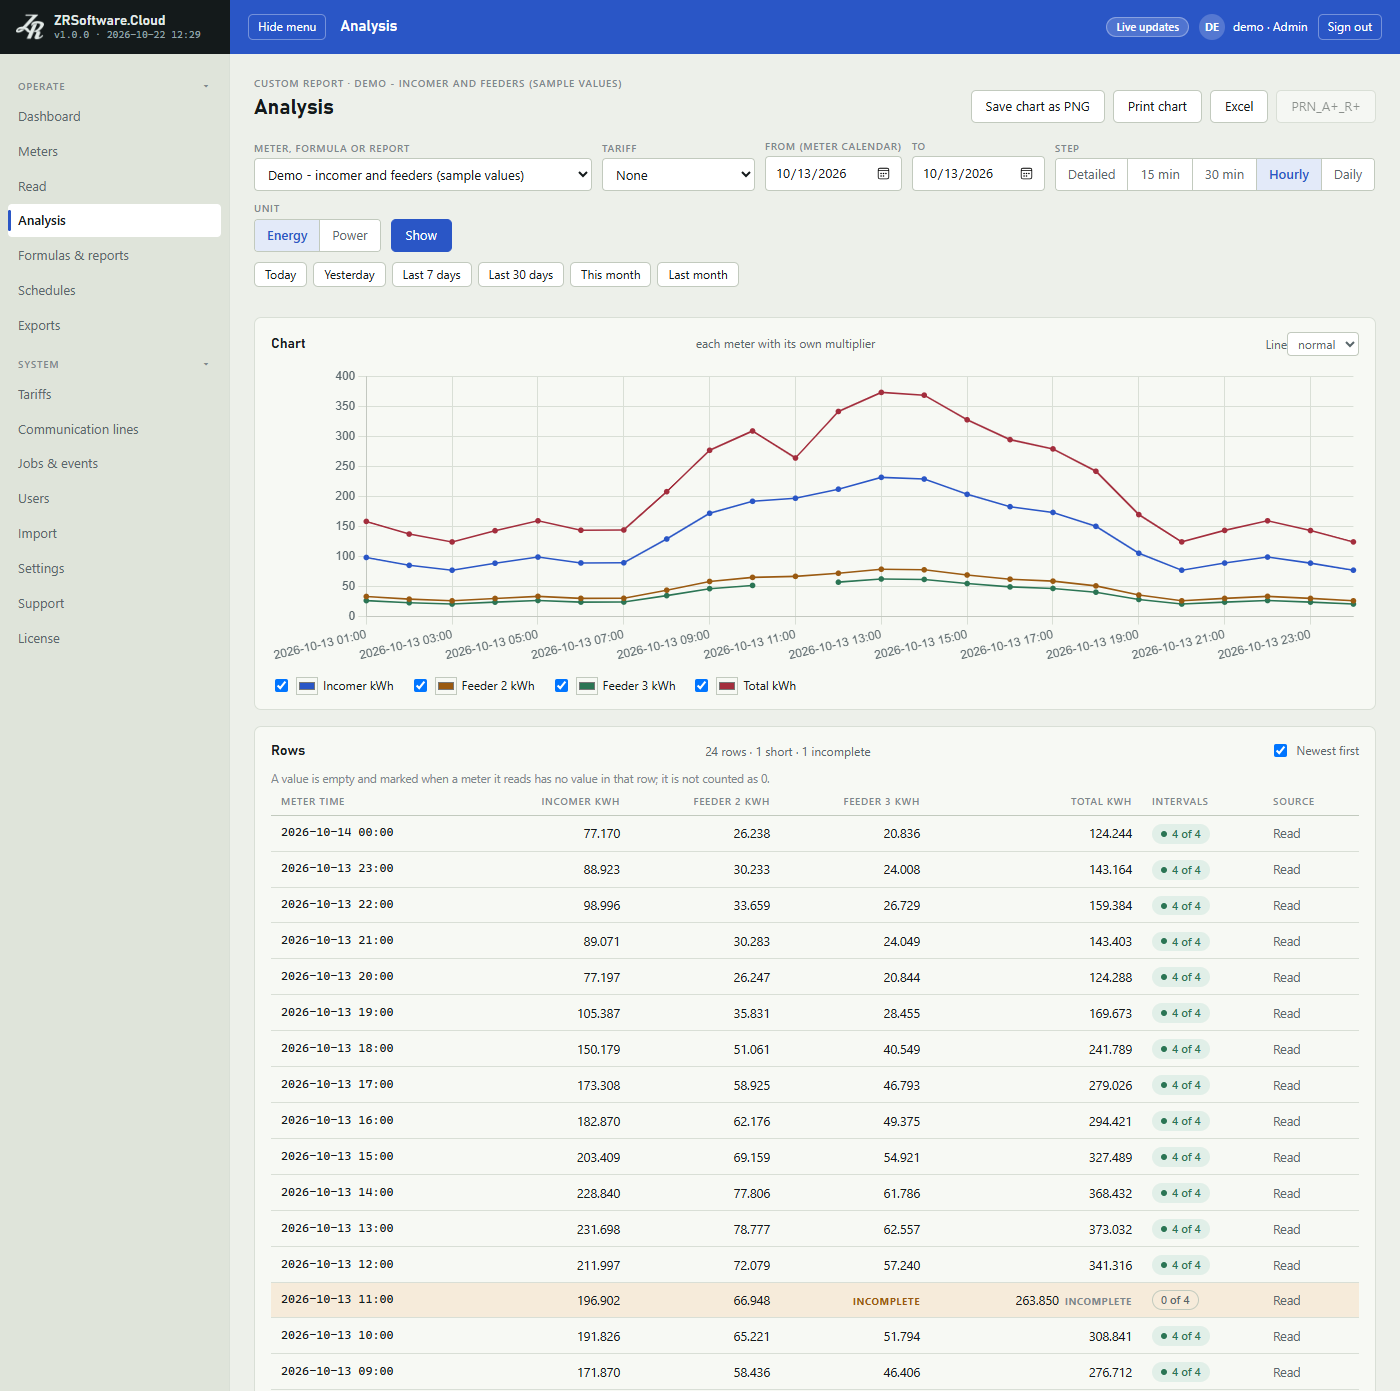Uncheck the Newest first checkbox

pyautogui.click(x=1281, y=751)
